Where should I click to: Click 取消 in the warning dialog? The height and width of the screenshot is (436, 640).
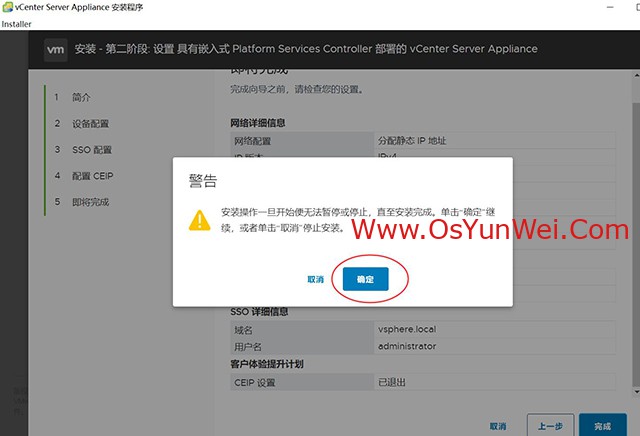point(316,279)
